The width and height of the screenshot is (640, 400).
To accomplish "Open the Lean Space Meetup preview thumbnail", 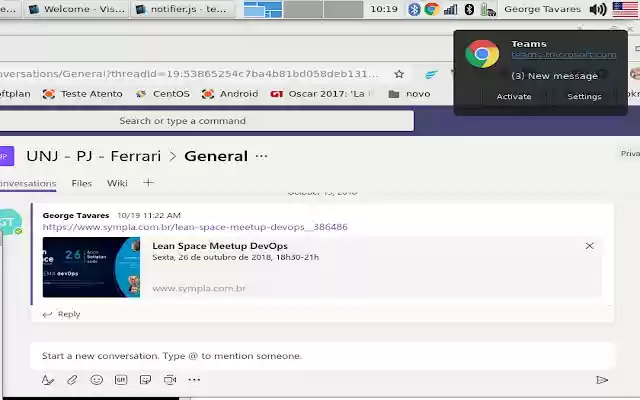I will pyautogui.click(x=91, y=267).
